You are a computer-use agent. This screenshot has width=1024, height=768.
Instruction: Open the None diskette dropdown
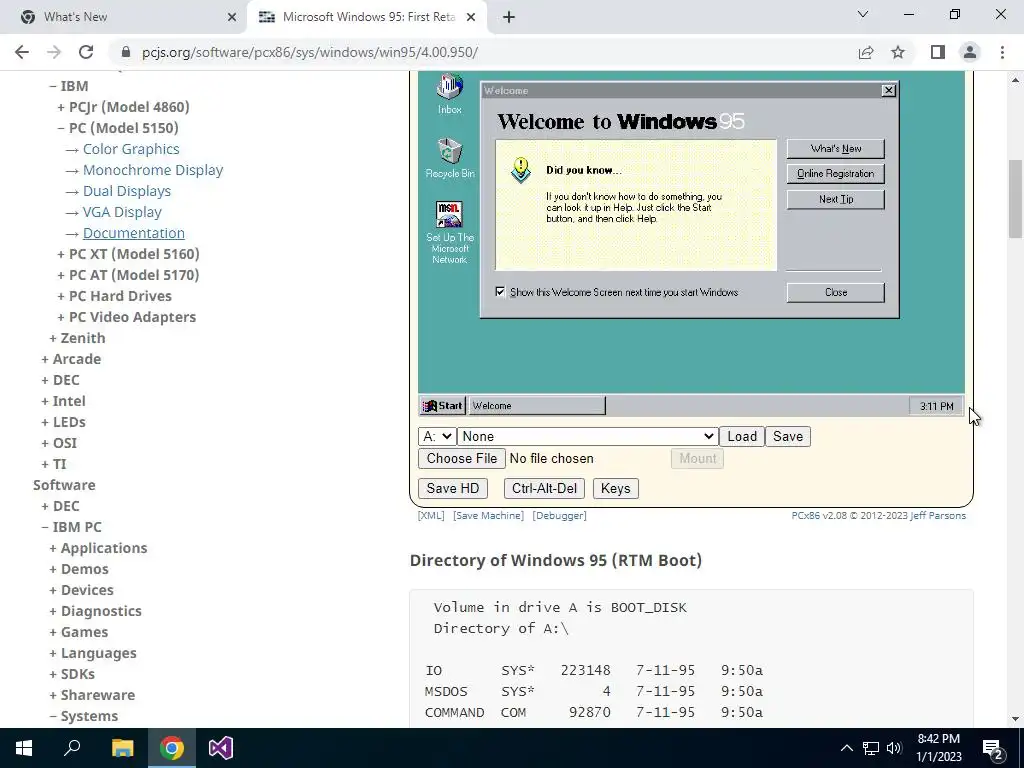pyautogui.click(x=587, y=436)
